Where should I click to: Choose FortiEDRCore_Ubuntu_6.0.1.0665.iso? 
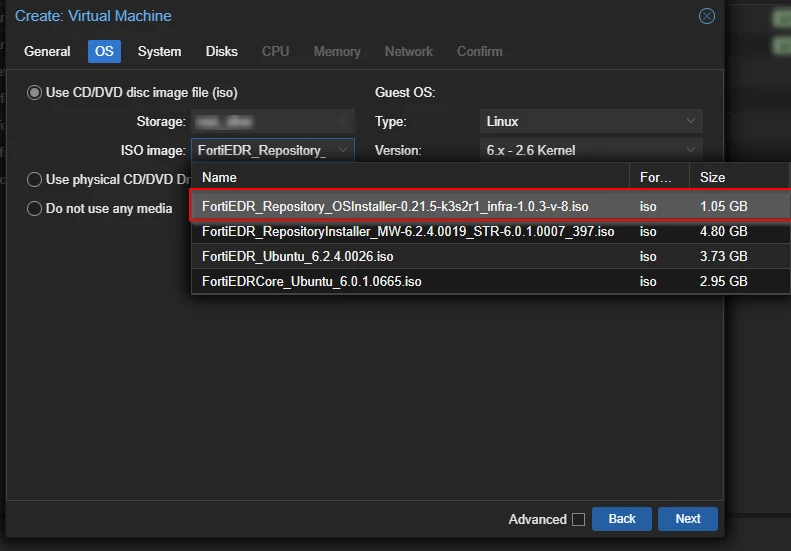pos(490,282)
